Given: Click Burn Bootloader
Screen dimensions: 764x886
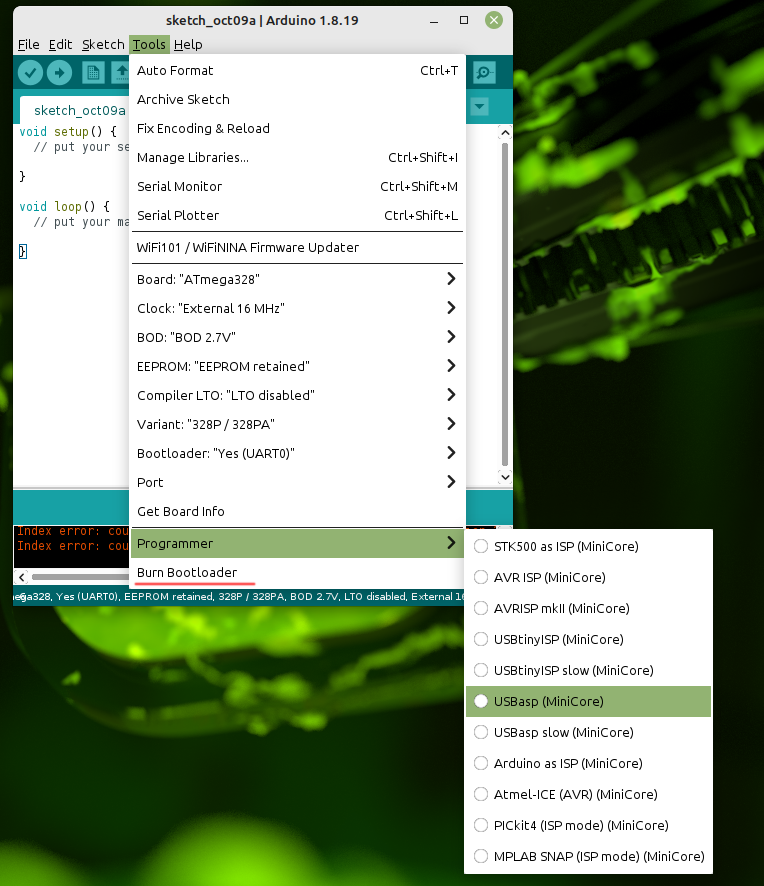Looking at the screenshot, I should click(297, 572).
